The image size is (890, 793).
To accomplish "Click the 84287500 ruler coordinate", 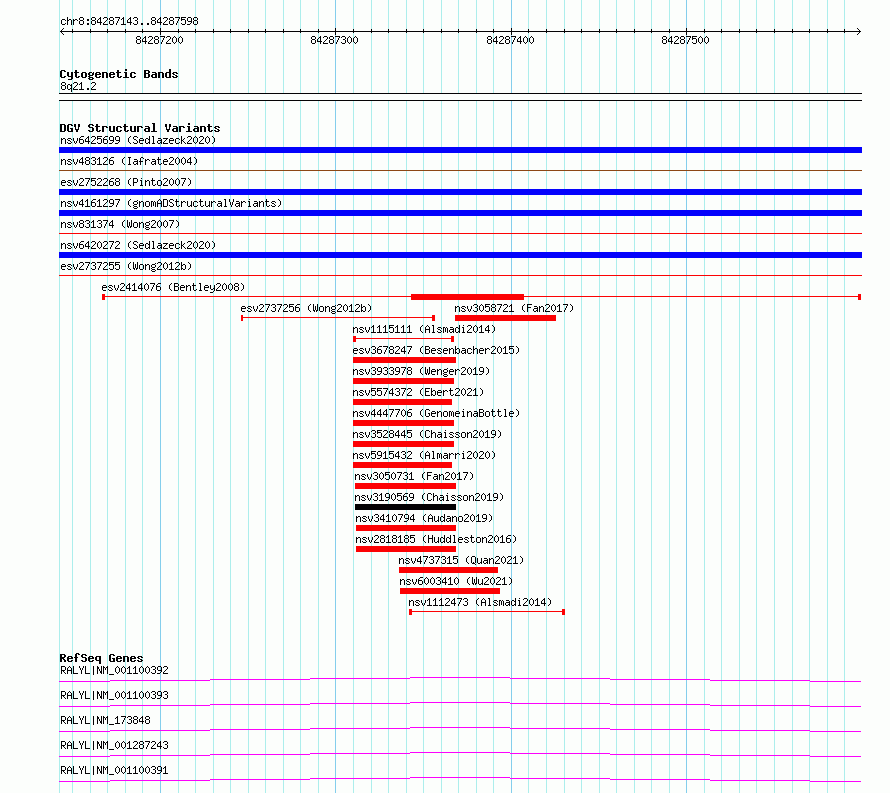I will [x=685, y=40].
